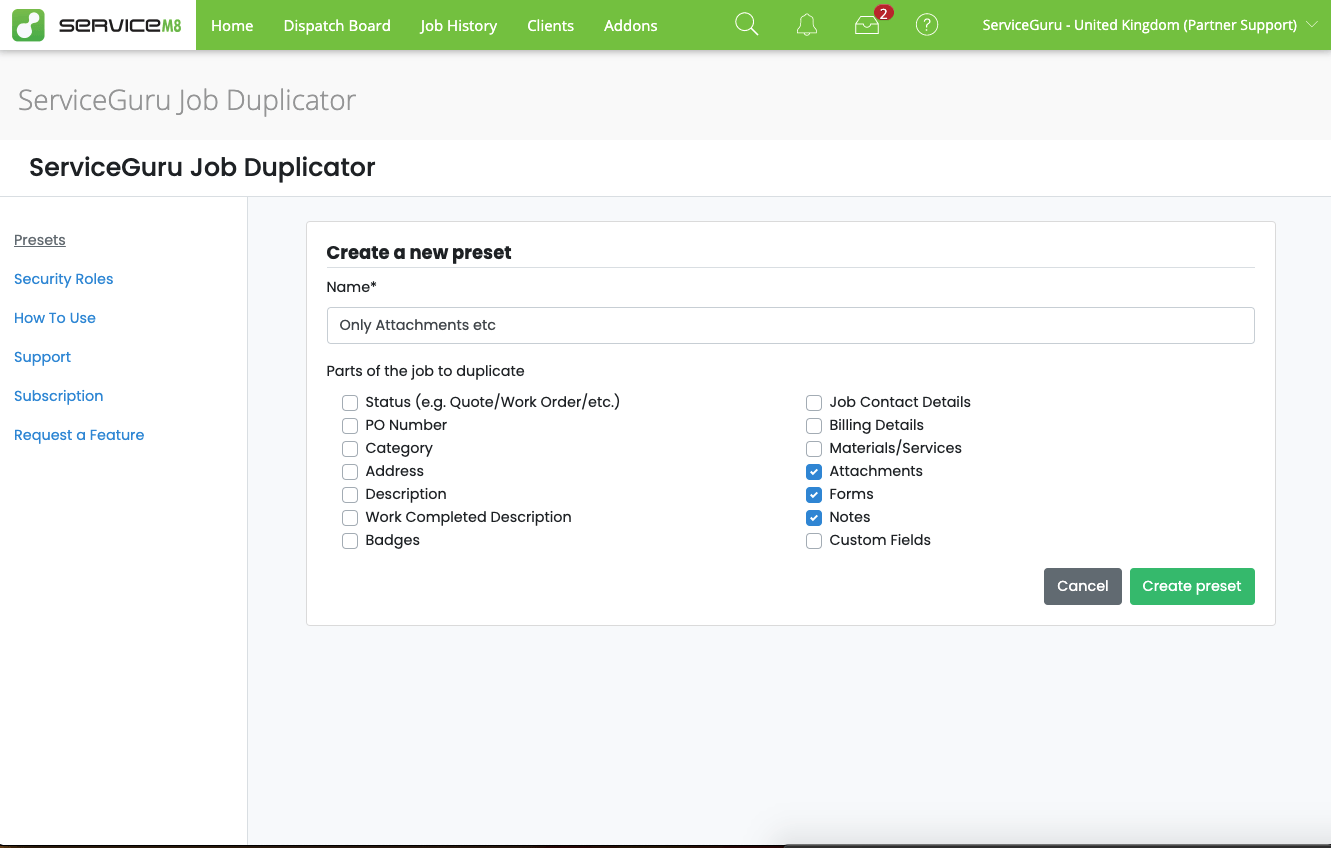This screenshot has width=1331, height=848.
Task: Check the Work Completed Description checkbox
Action: [x=350, y=518]
